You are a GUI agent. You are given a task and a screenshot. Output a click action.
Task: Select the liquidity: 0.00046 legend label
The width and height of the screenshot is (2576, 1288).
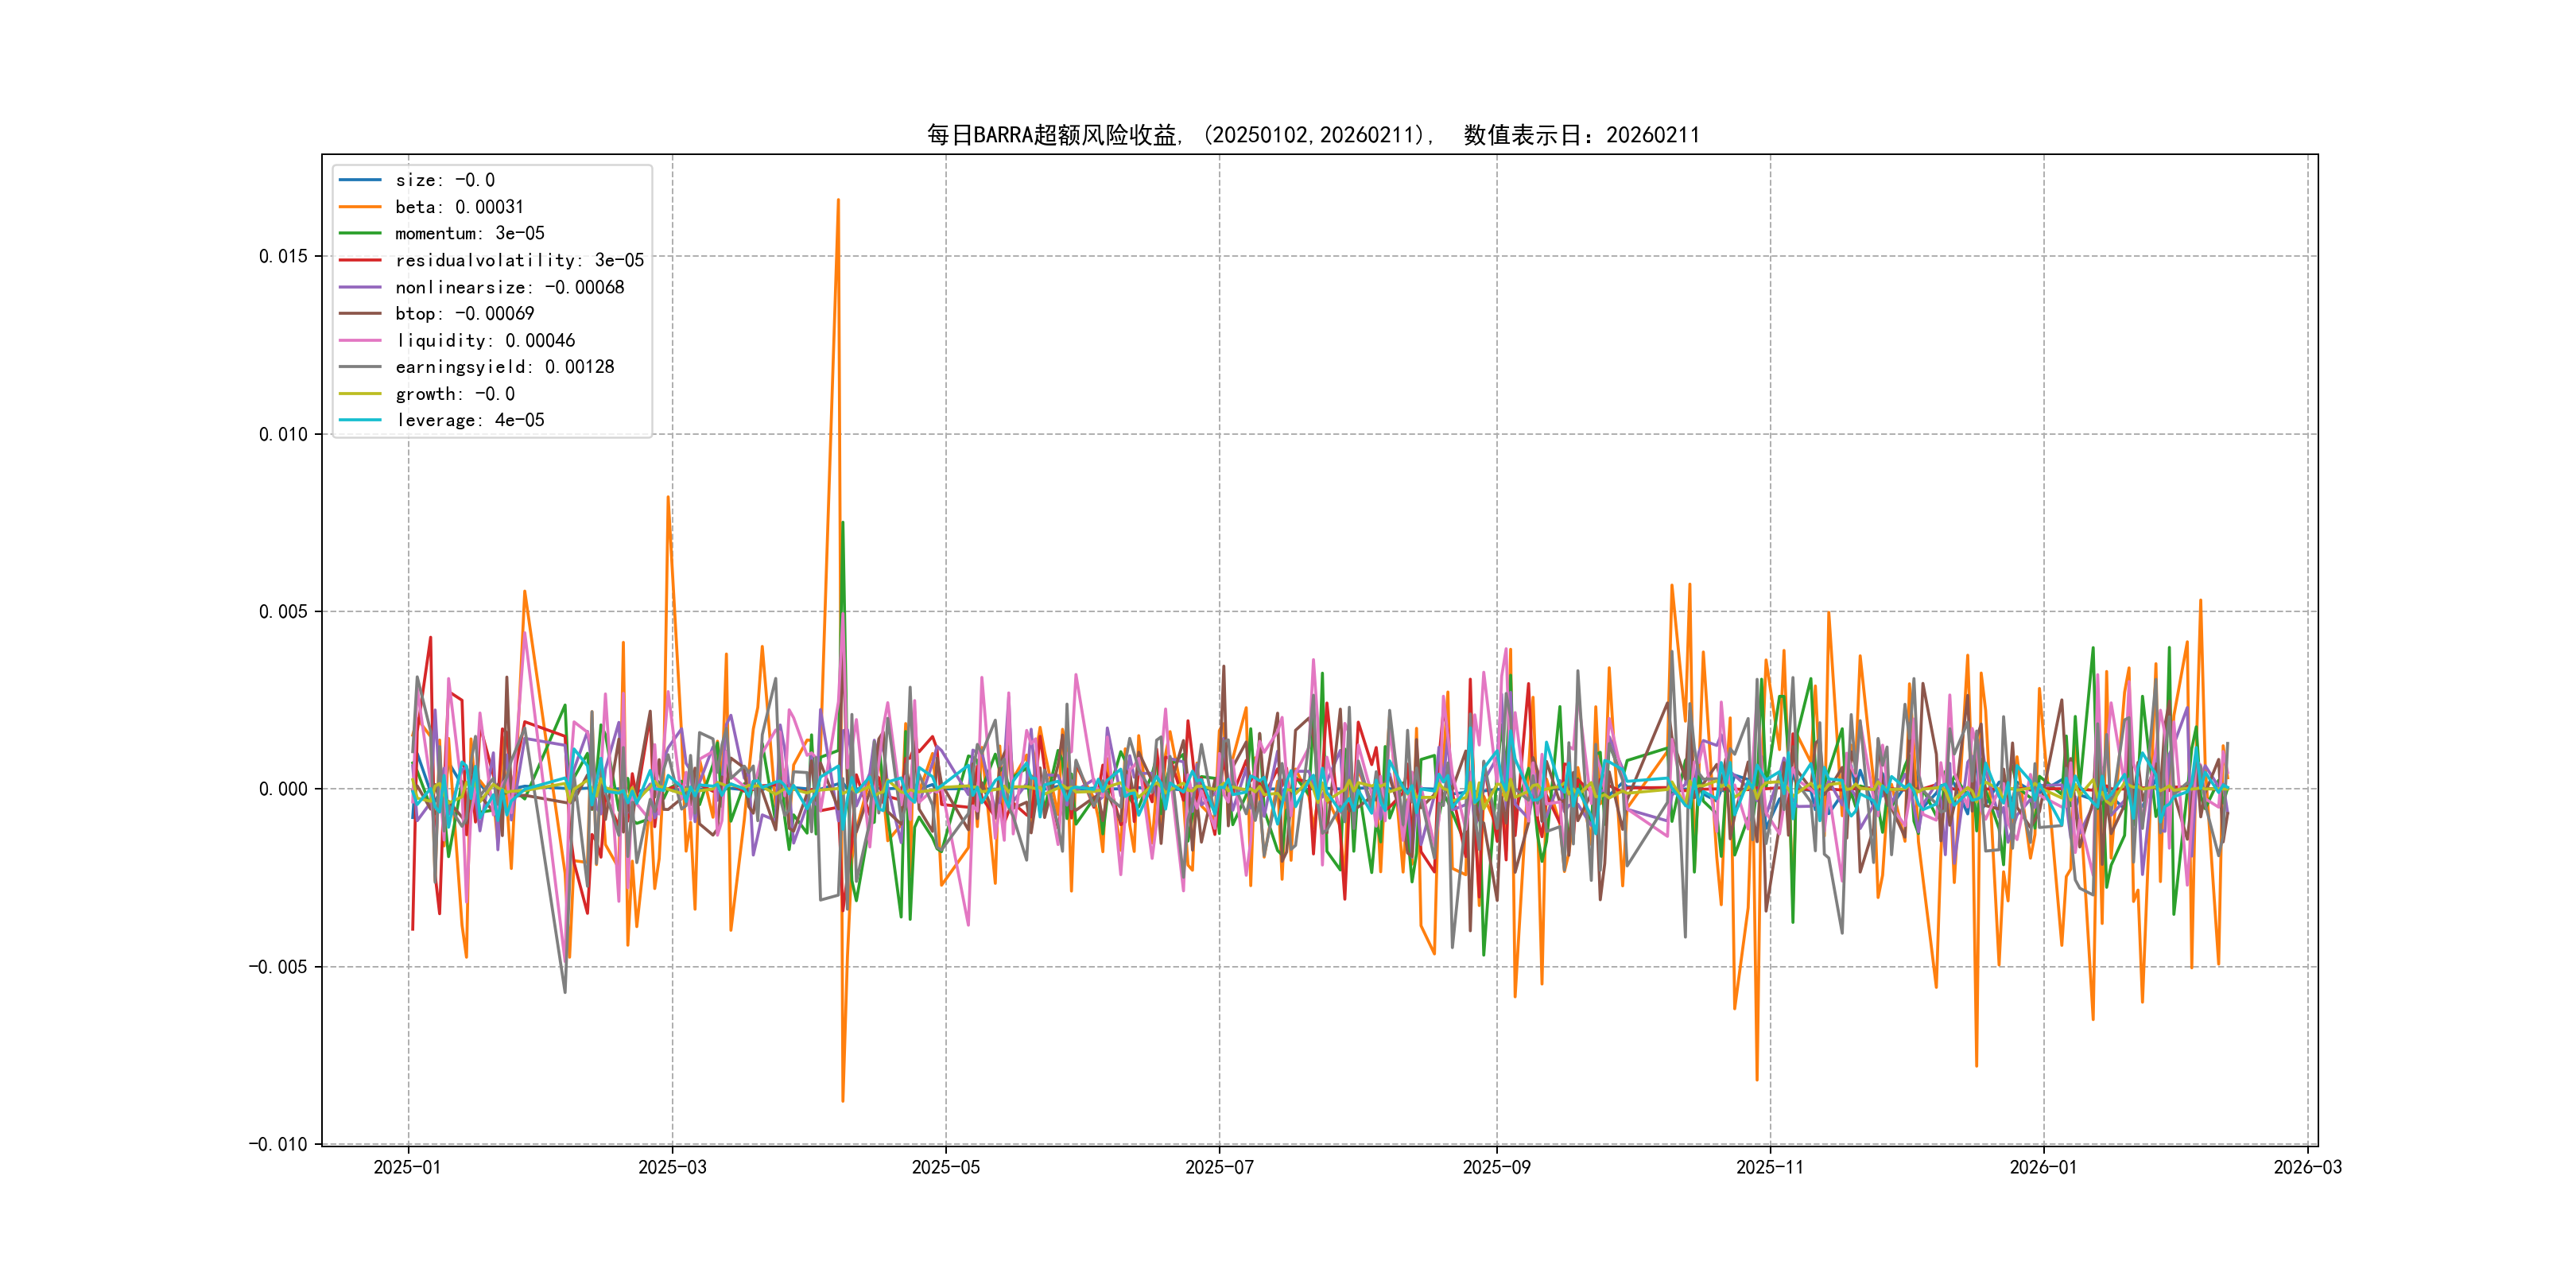point(485,340)
